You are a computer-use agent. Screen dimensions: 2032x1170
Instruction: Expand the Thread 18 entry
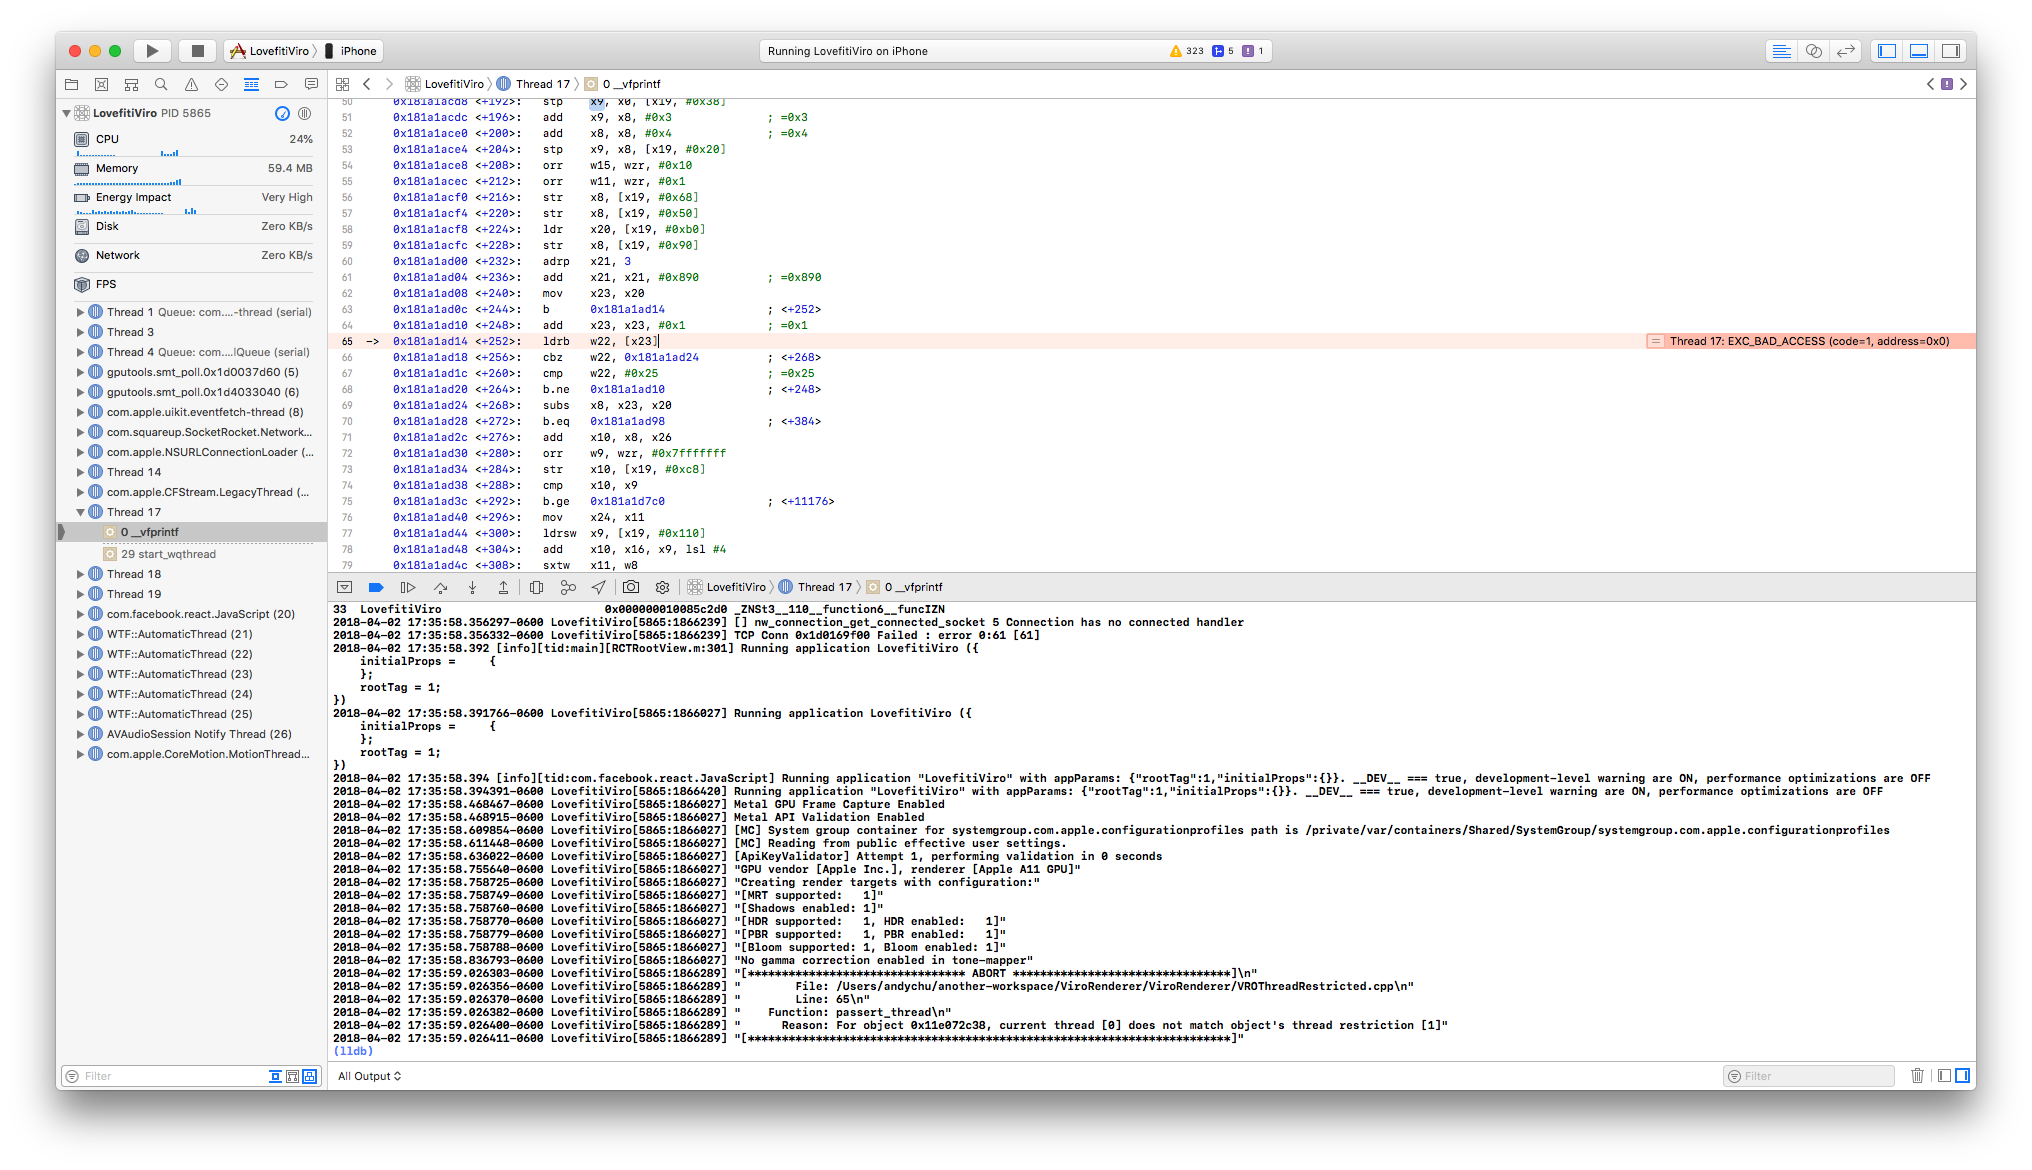point(81,574)
